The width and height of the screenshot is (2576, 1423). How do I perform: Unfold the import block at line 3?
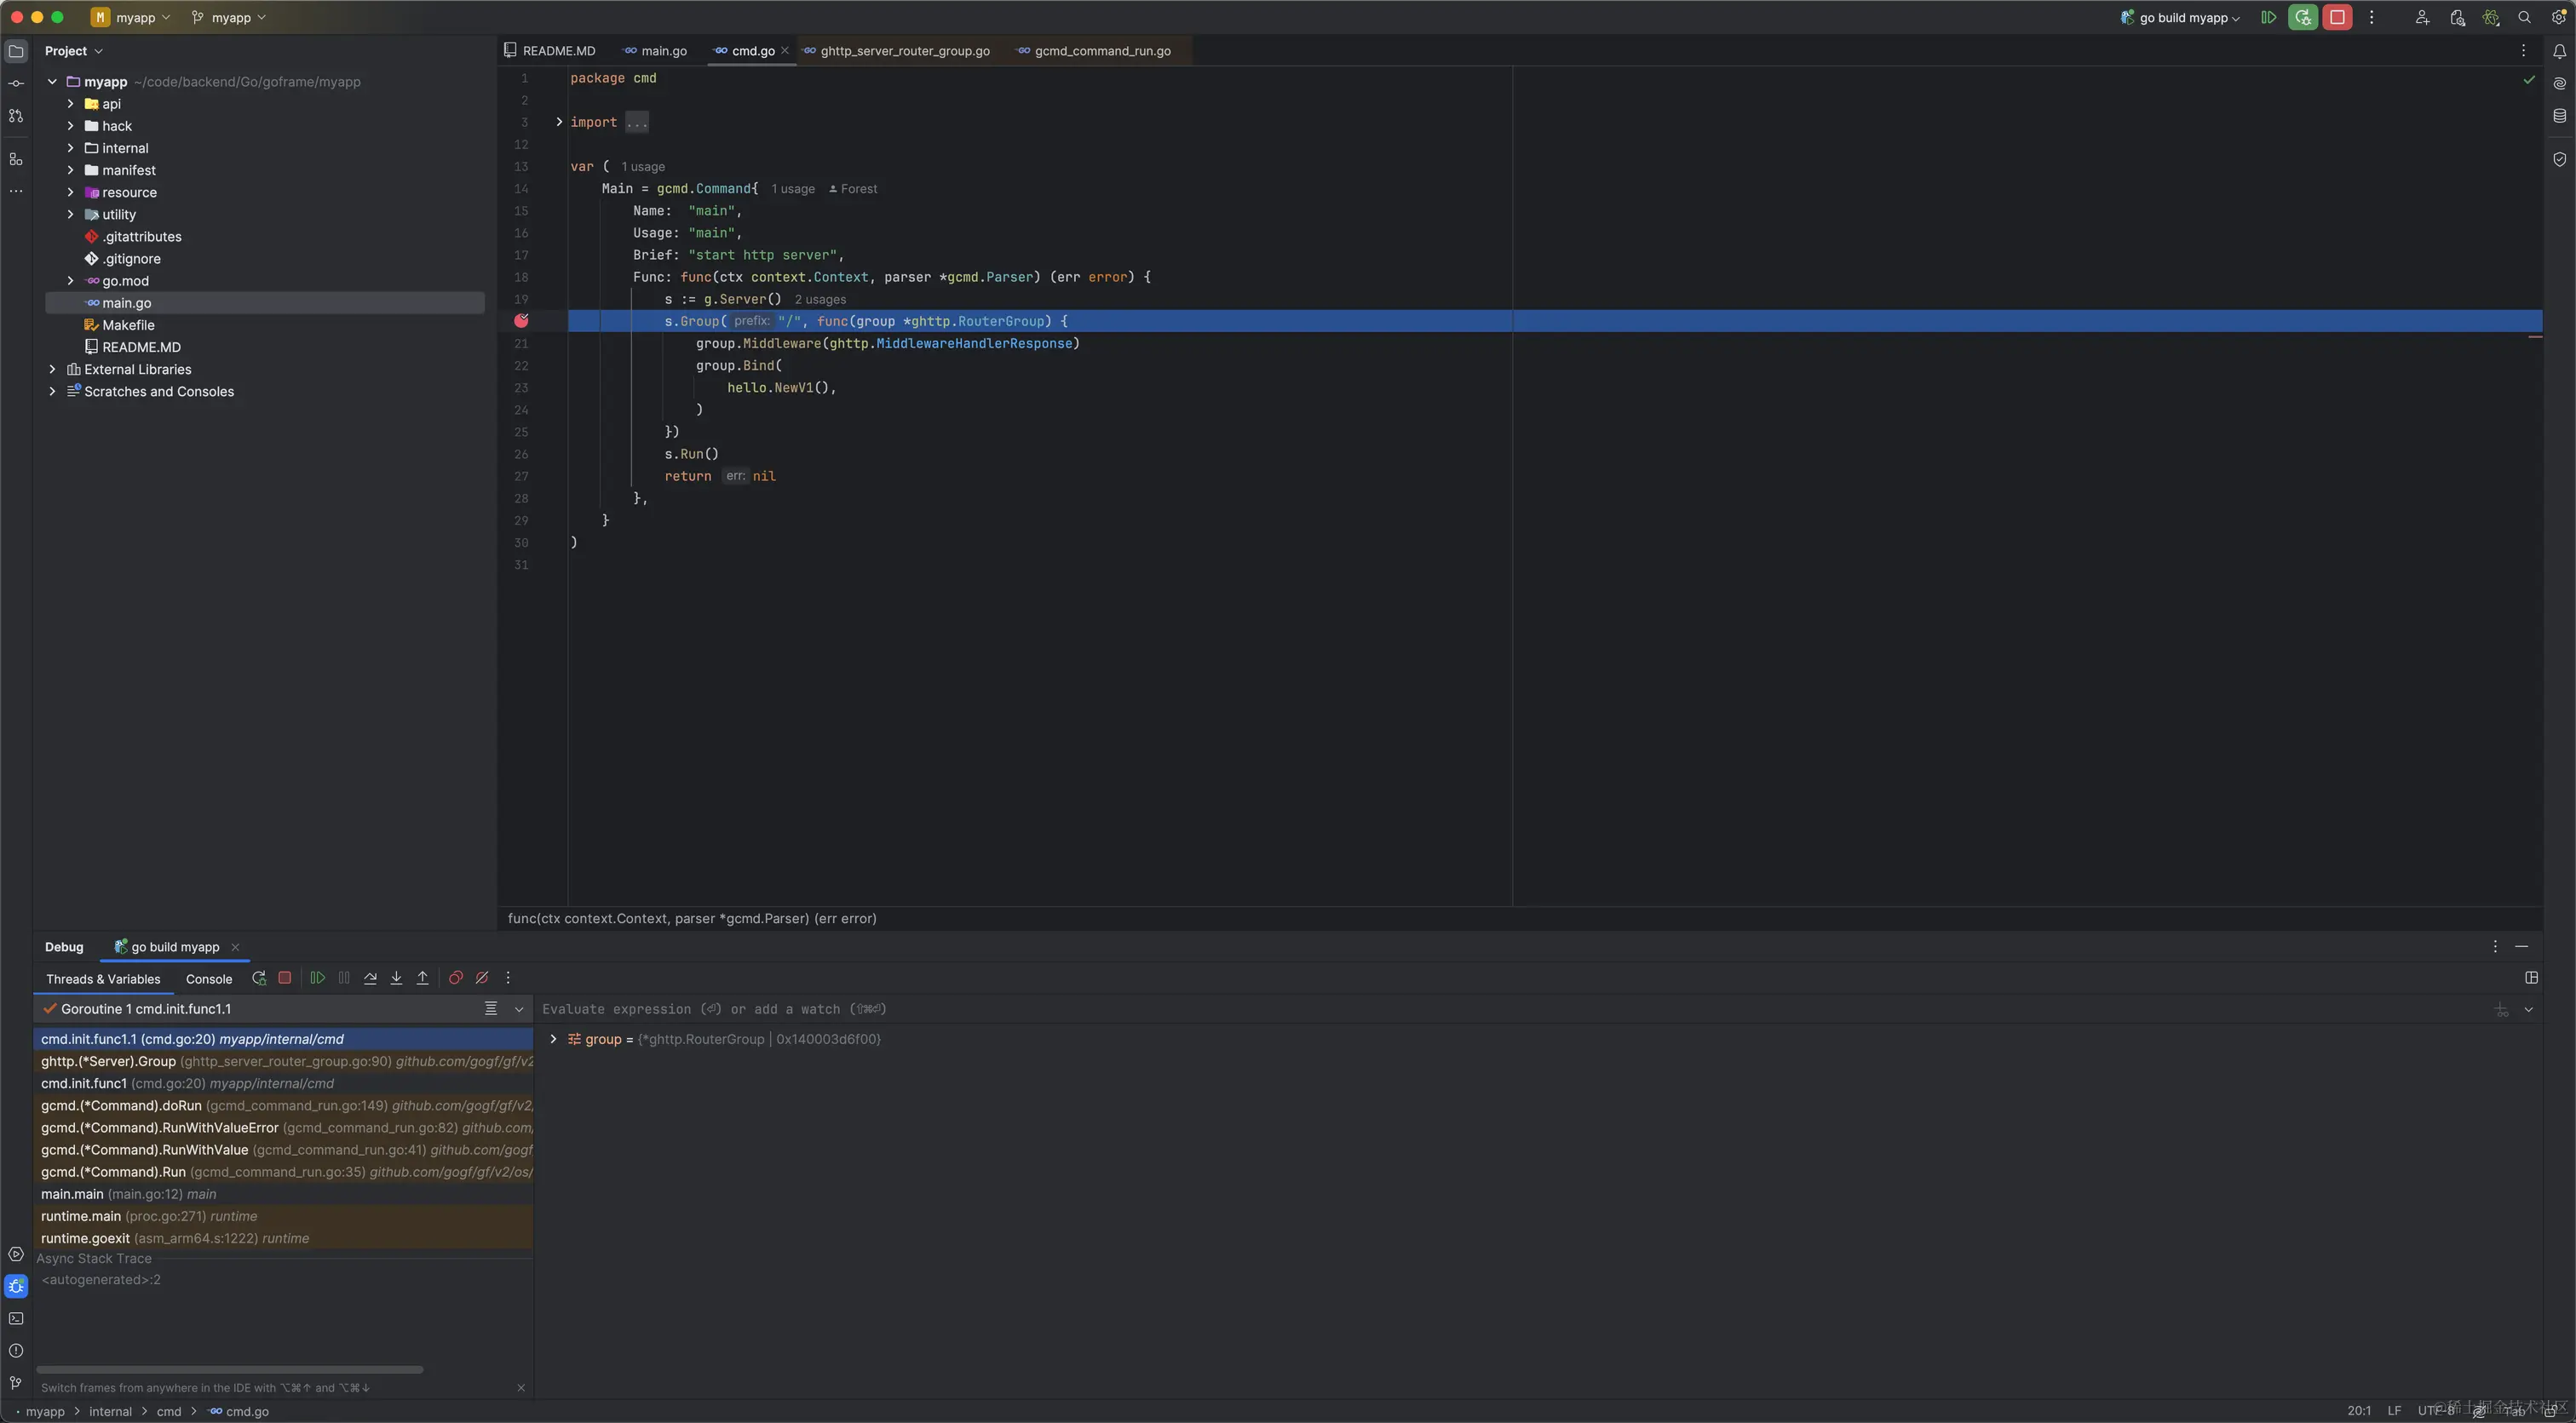click(x=559, y=122)
